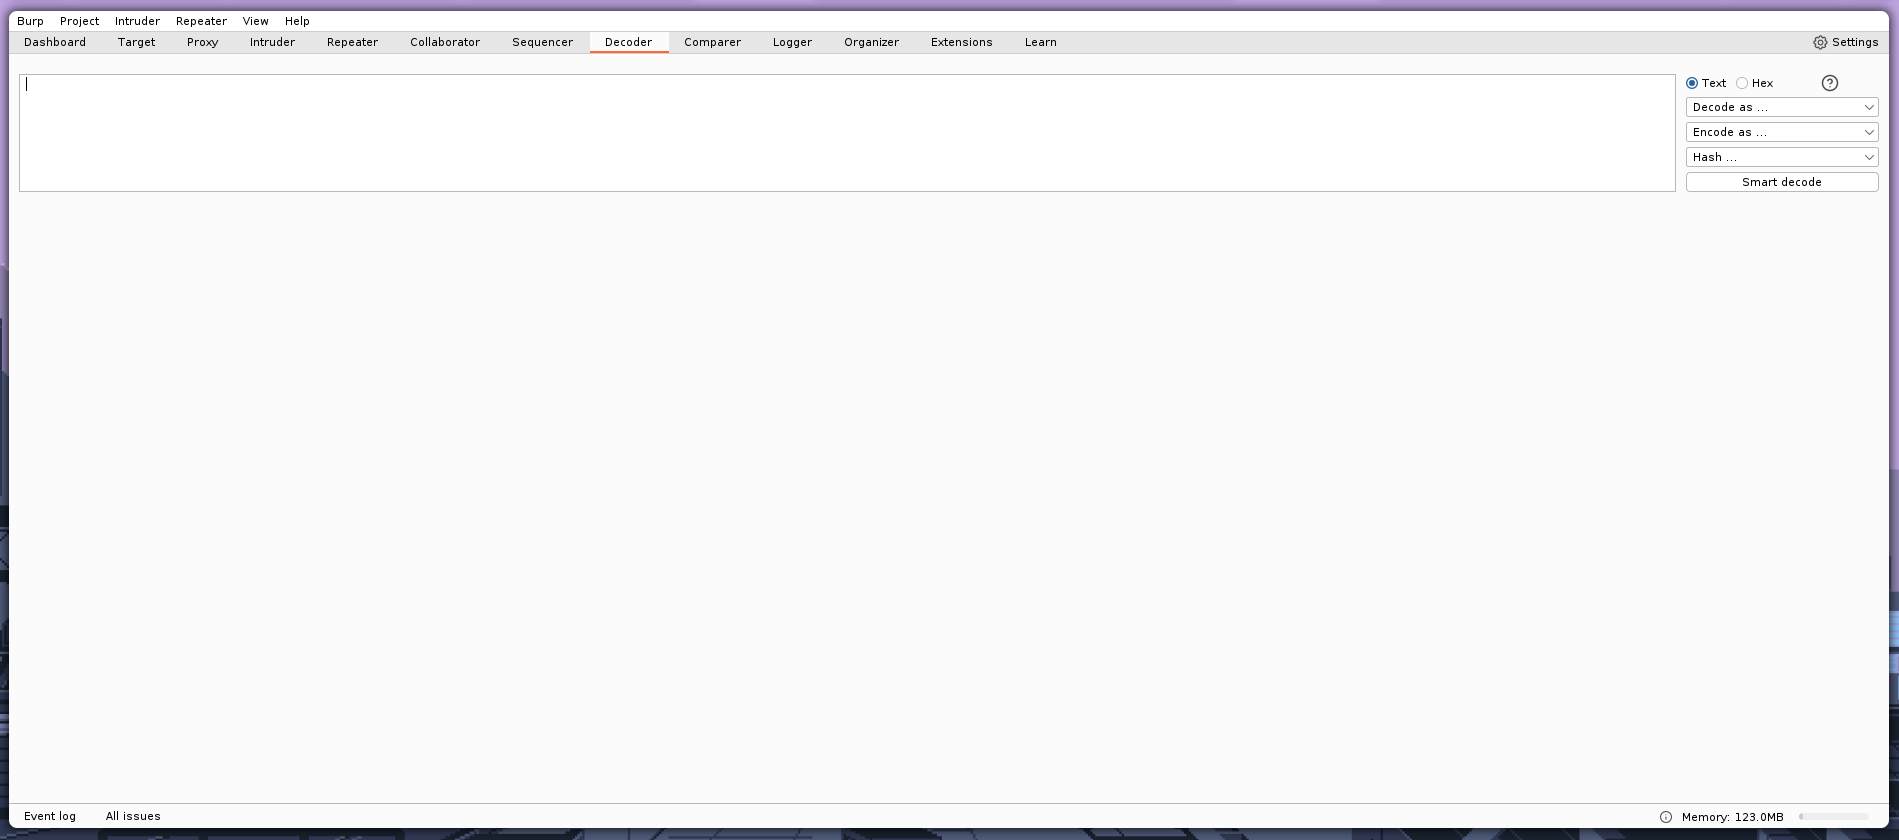The height and width of the screenshot is (840, 1899).
Task: Click inside the decoder text input area
Action: pos(847,133)
